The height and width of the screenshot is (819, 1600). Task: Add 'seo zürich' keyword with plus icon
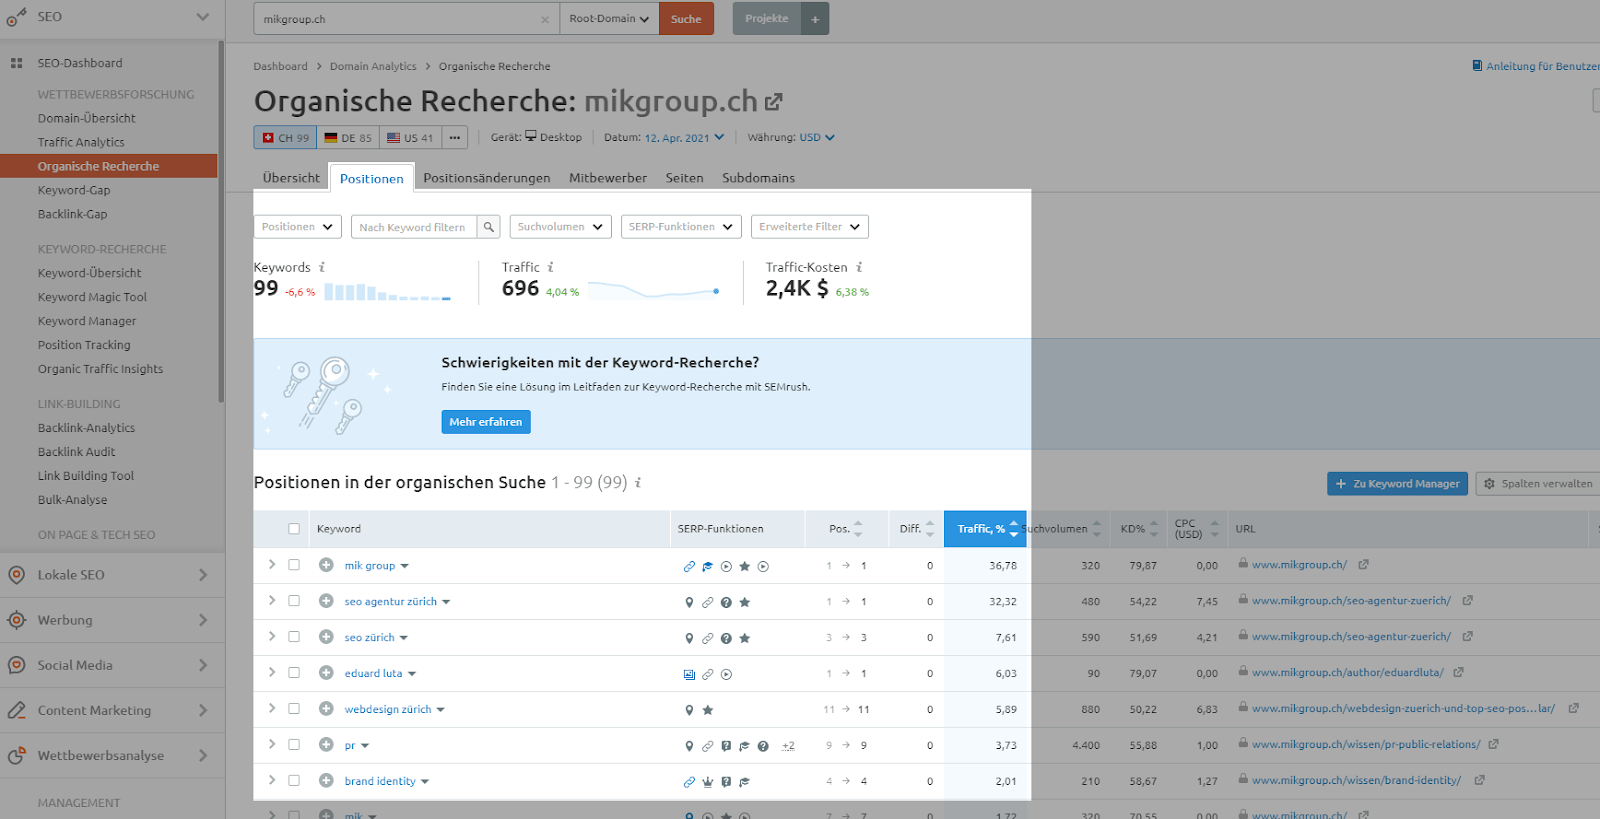click(x=326, y=637)
